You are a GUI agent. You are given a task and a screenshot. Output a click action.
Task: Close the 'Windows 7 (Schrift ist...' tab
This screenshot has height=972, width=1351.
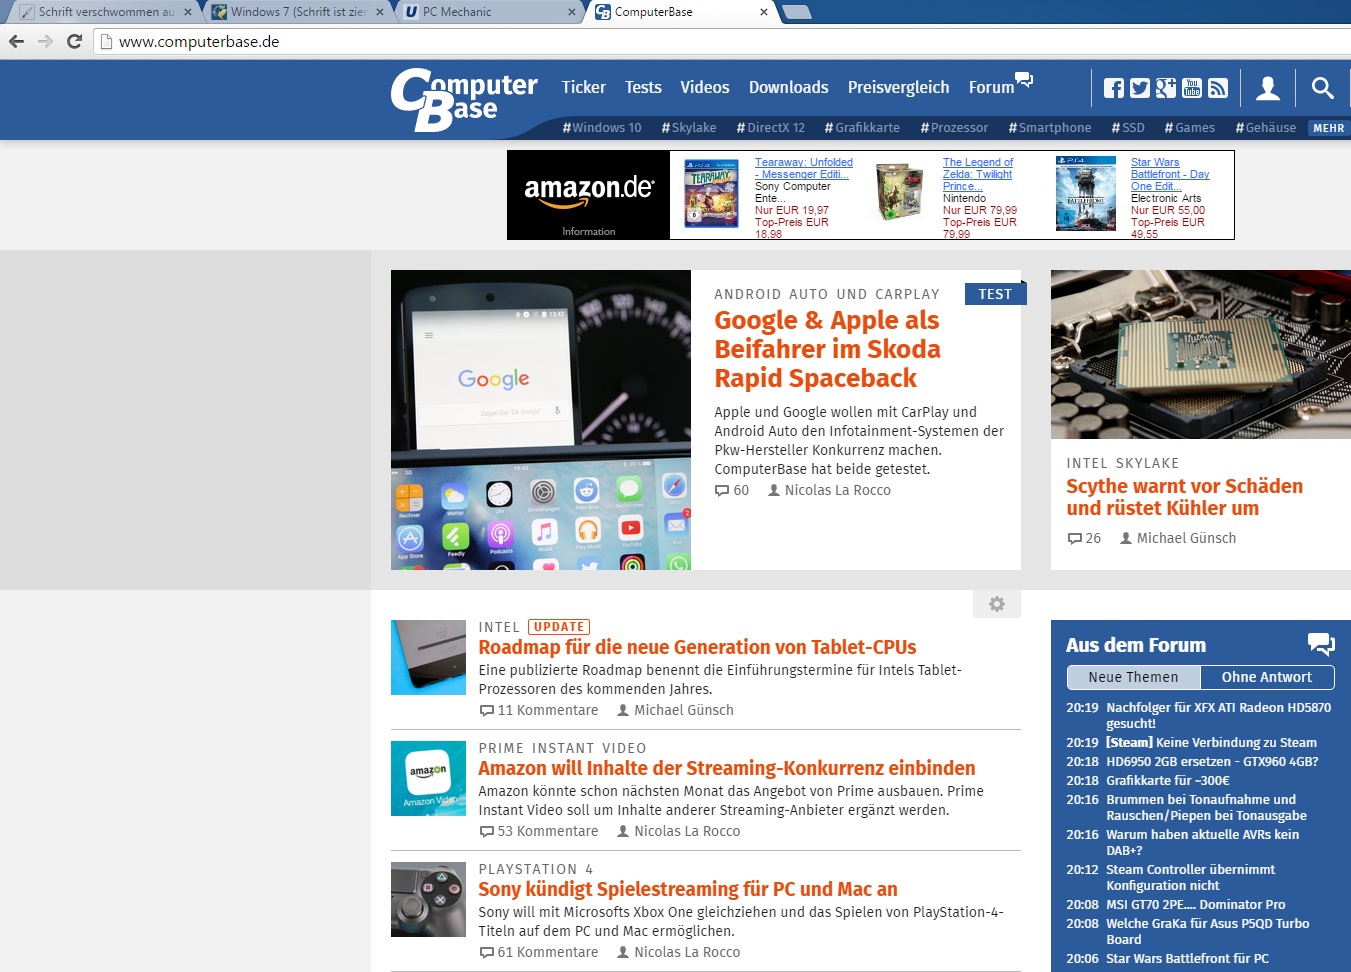point(379,12)
